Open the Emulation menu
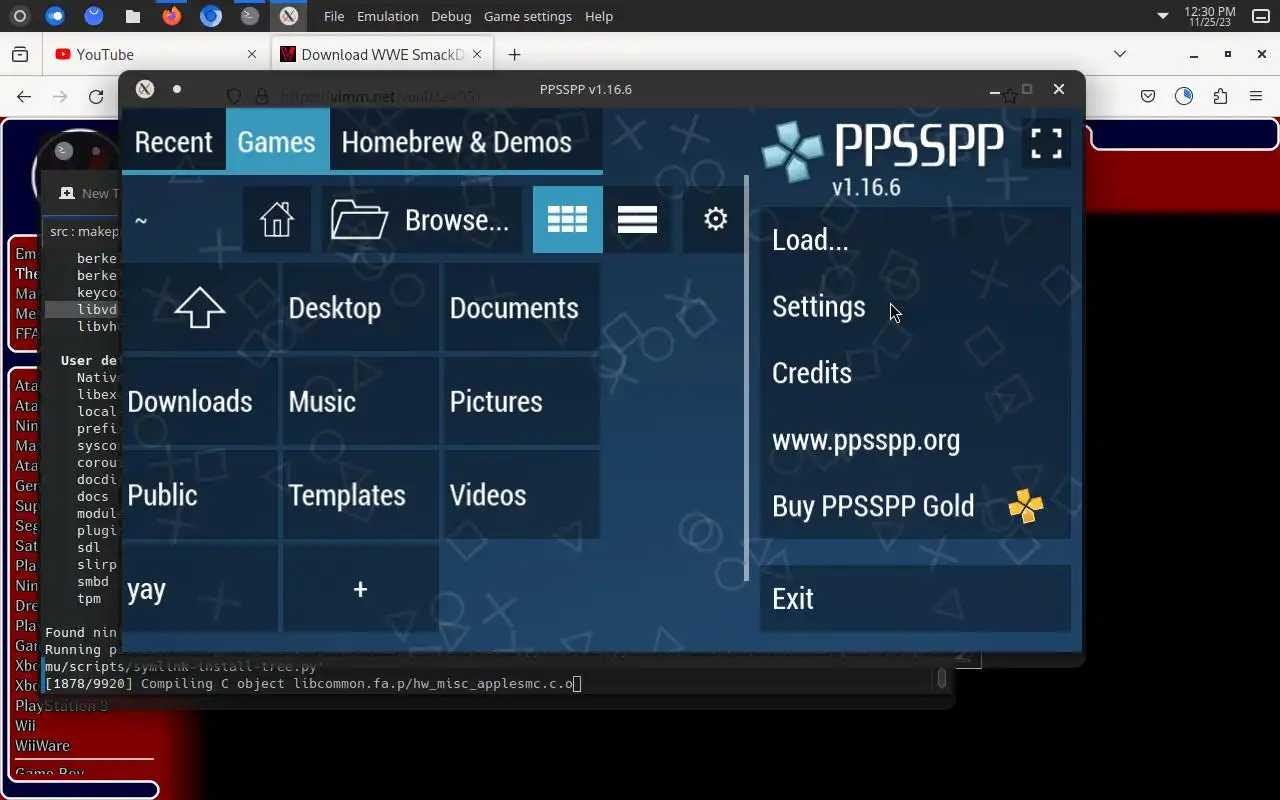This screenshot has width=1280, height=800. click(x=388, y=16)
